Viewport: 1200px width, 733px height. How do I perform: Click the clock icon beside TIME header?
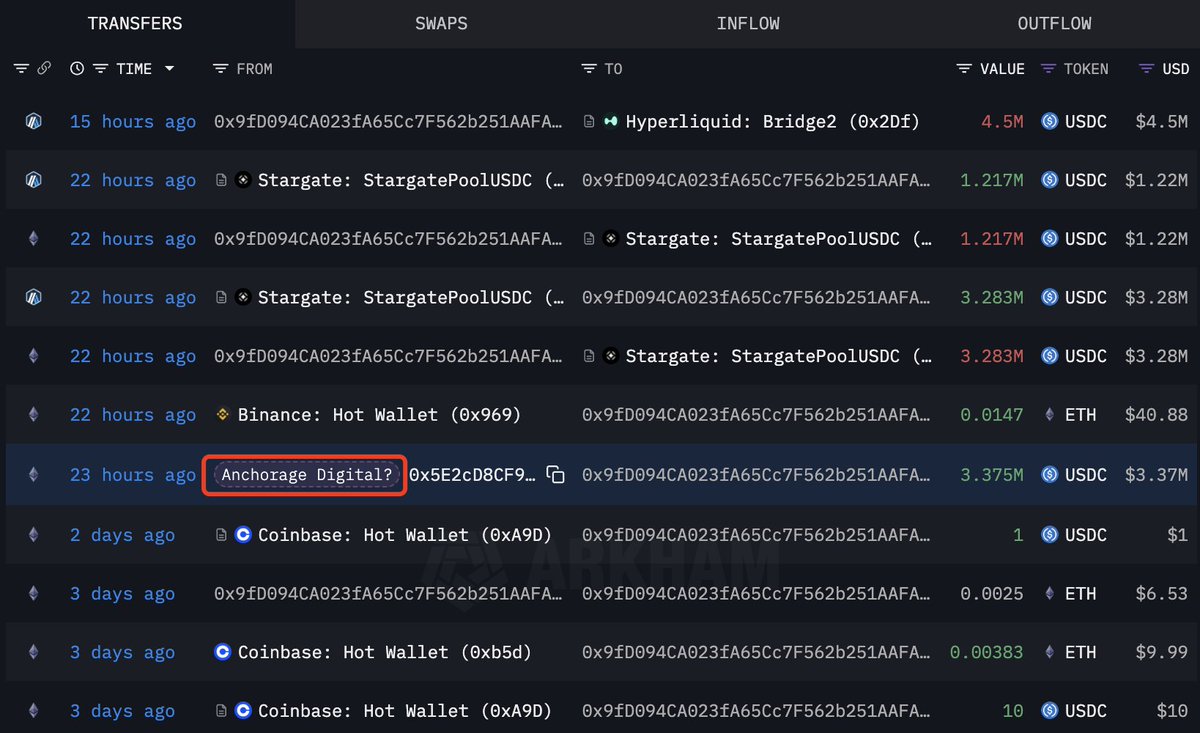(x=77, y=69)
